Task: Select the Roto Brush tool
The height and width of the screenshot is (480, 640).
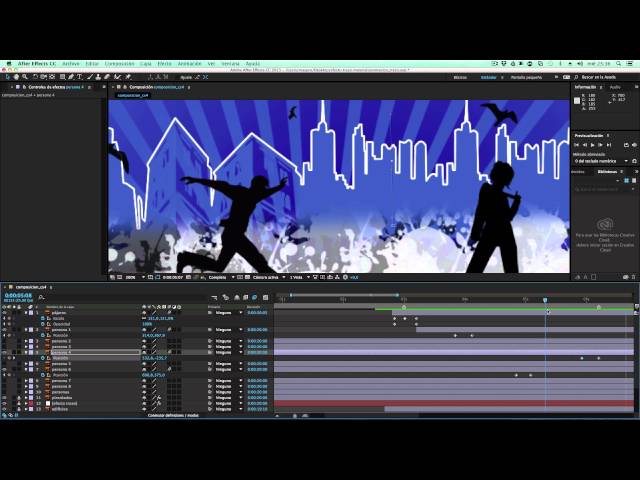Action: coord(118,77)
